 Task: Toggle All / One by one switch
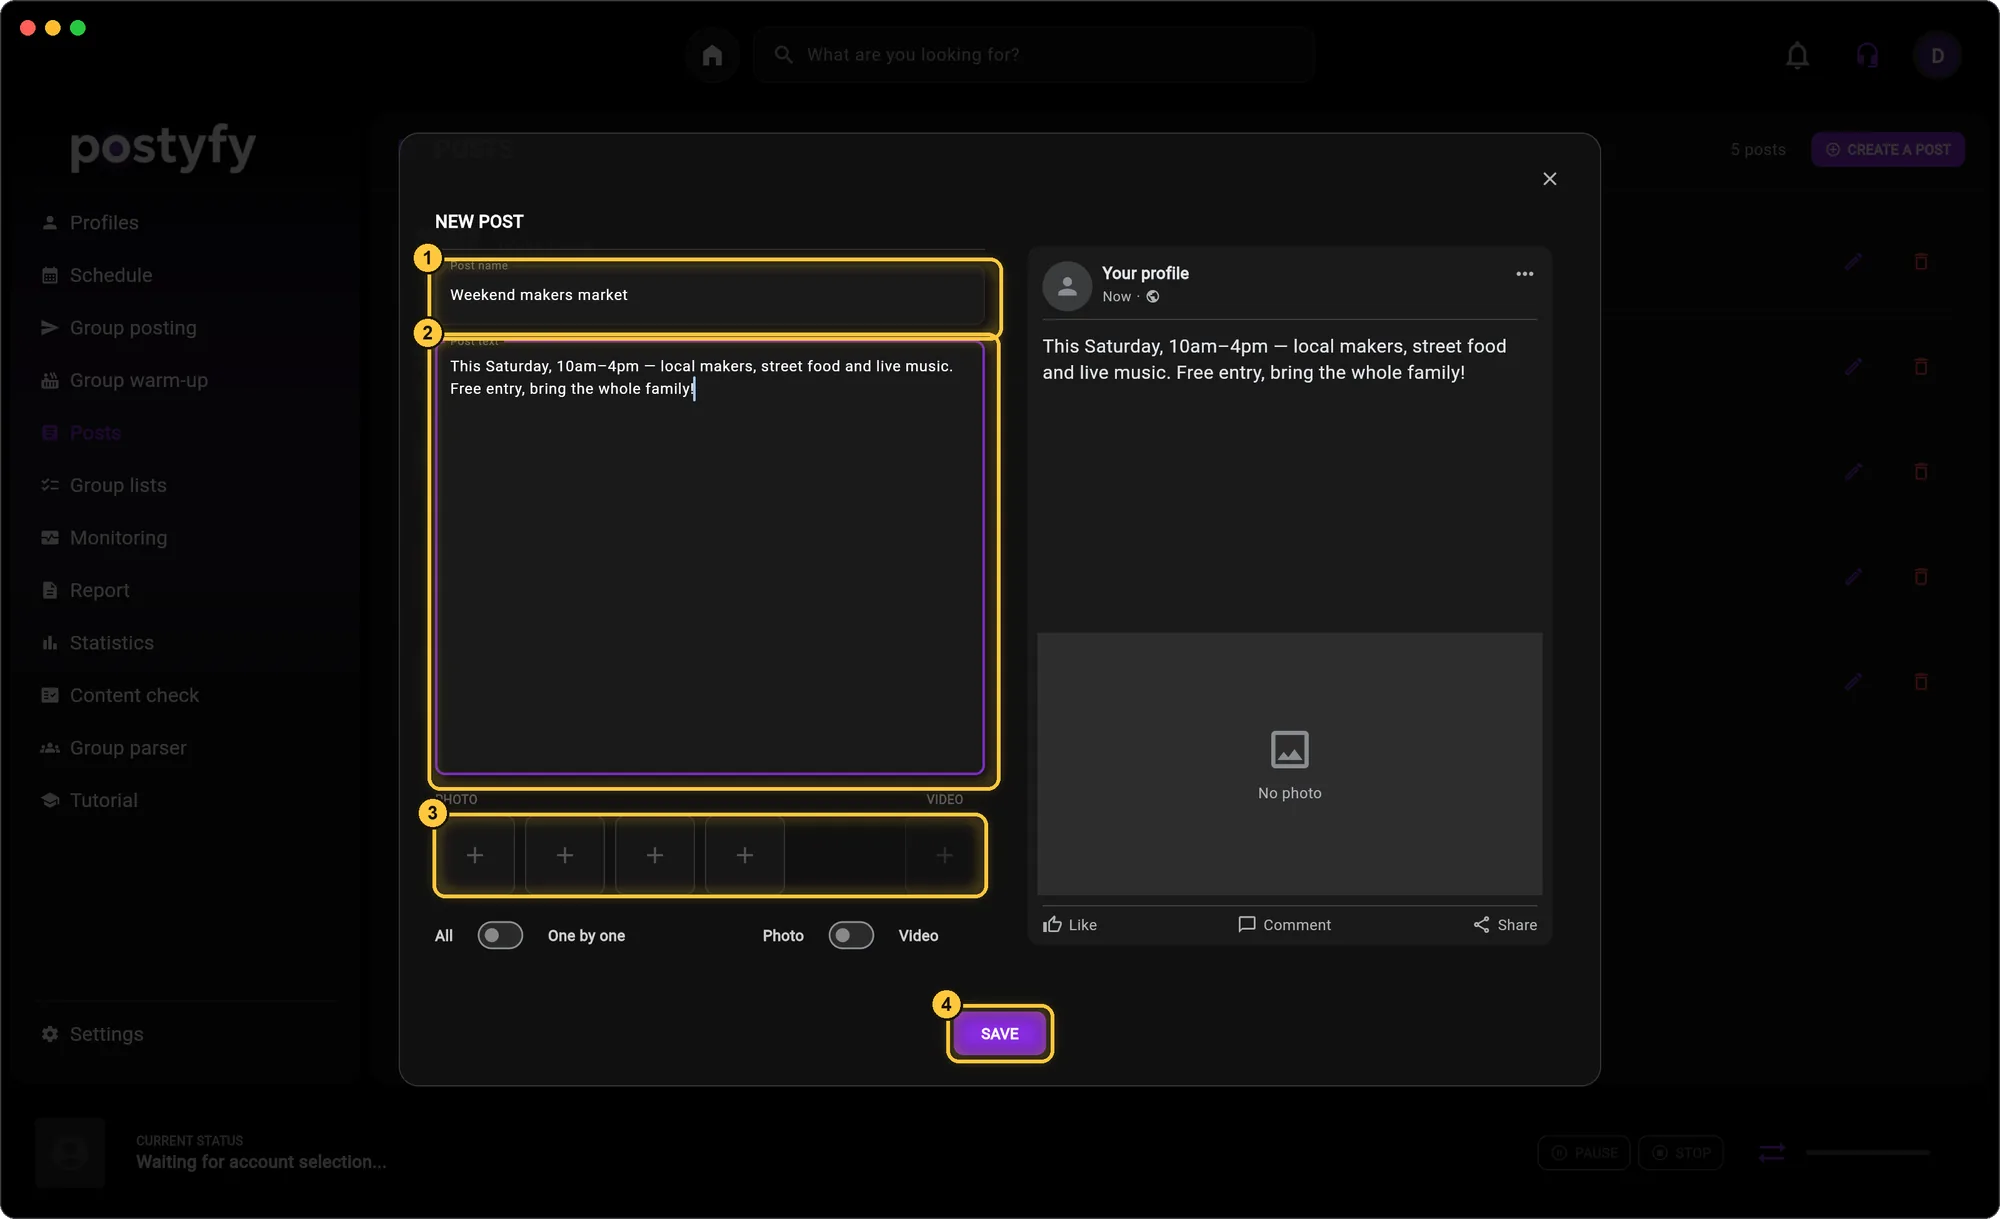(x=500, y=935)
